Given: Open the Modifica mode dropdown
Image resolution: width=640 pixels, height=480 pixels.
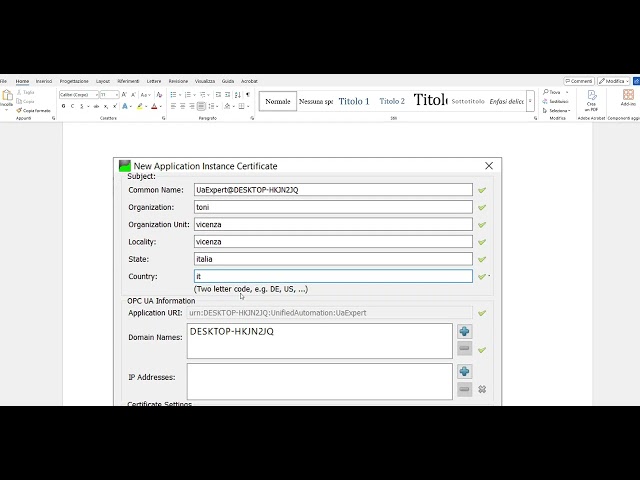Looking at the screenshot, I should pyautogui.click(x=613, y=81).
